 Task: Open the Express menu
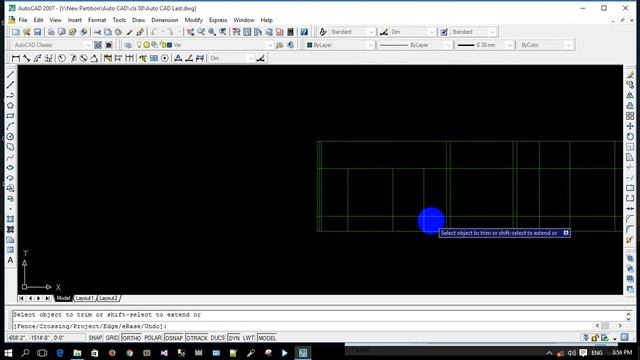coord(218,20)
